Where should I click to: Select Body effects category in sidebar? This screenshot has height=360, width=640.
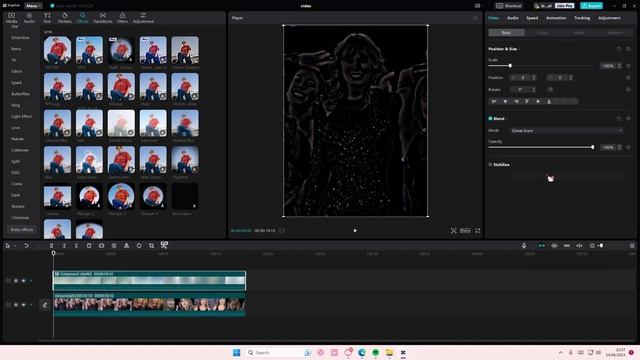22,230
